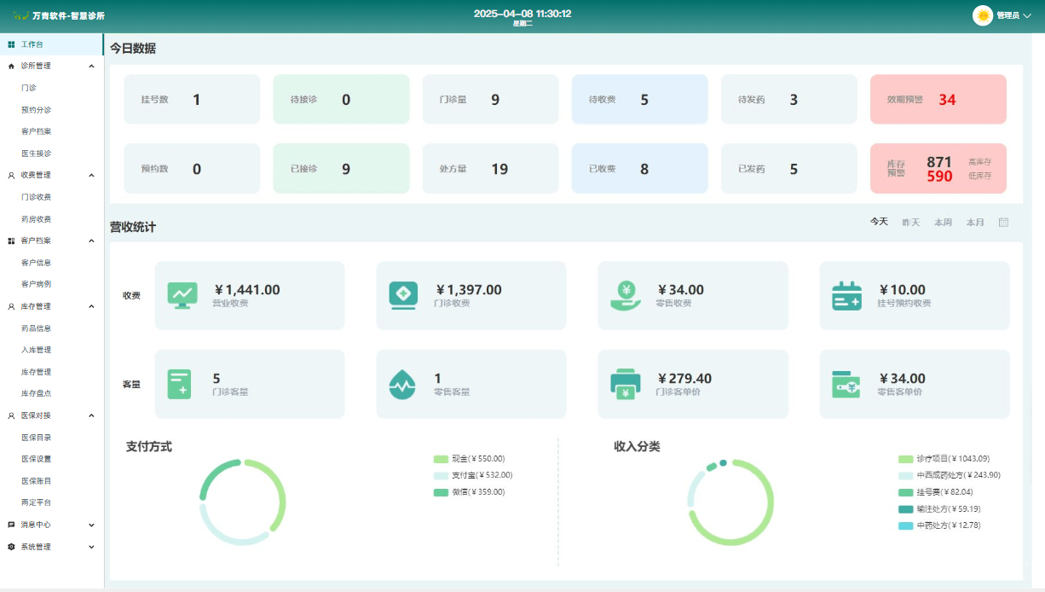Click the 门诊客单价 printer icon
This screenshot has width=1045, height=592.
pos(625,384)
